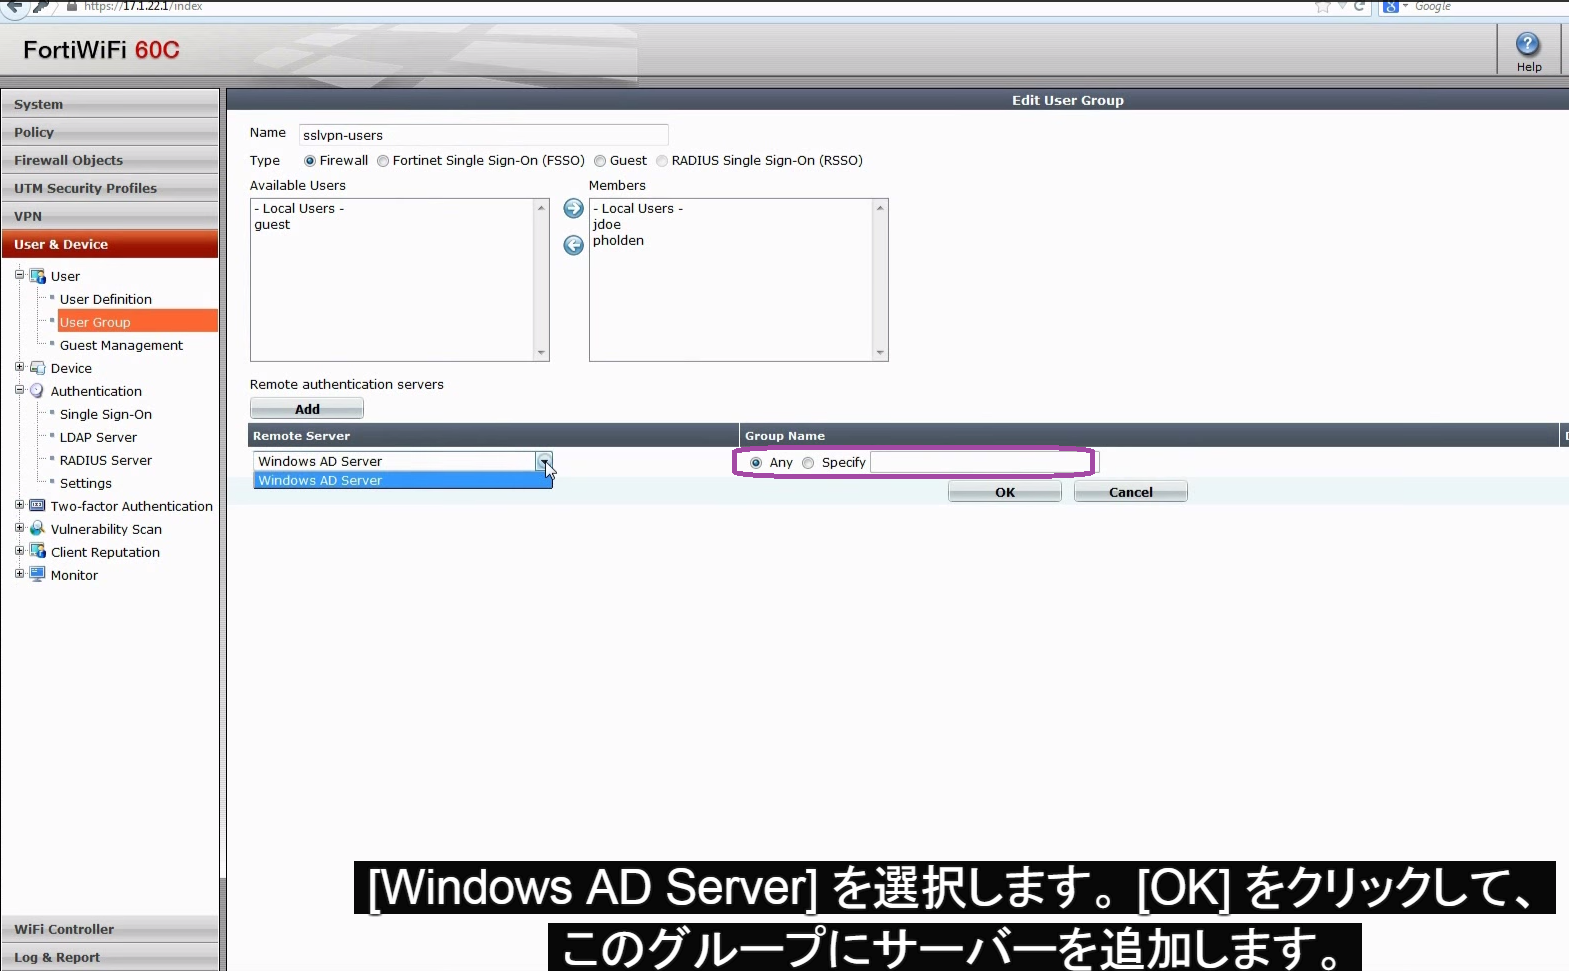This screenshot has height=971, width=1569.
Task: Open the Firewall Objects section
Action: [110, 160]
